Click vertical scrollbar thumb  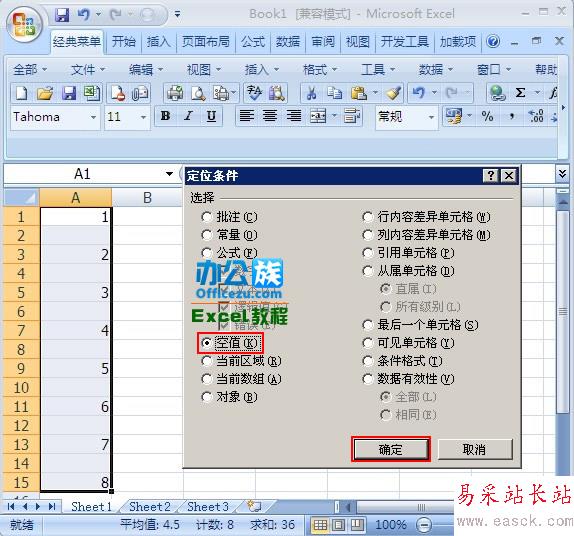coord(563,311)
